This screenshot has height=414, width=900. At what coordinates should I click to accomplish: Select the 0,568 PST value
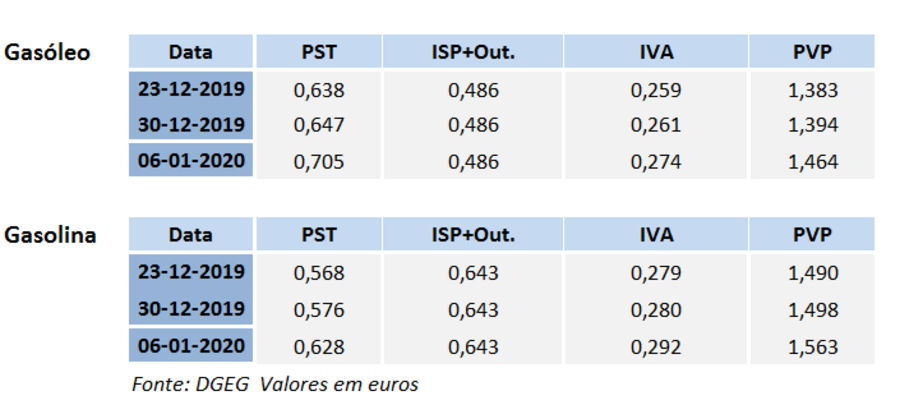point(319,273)
